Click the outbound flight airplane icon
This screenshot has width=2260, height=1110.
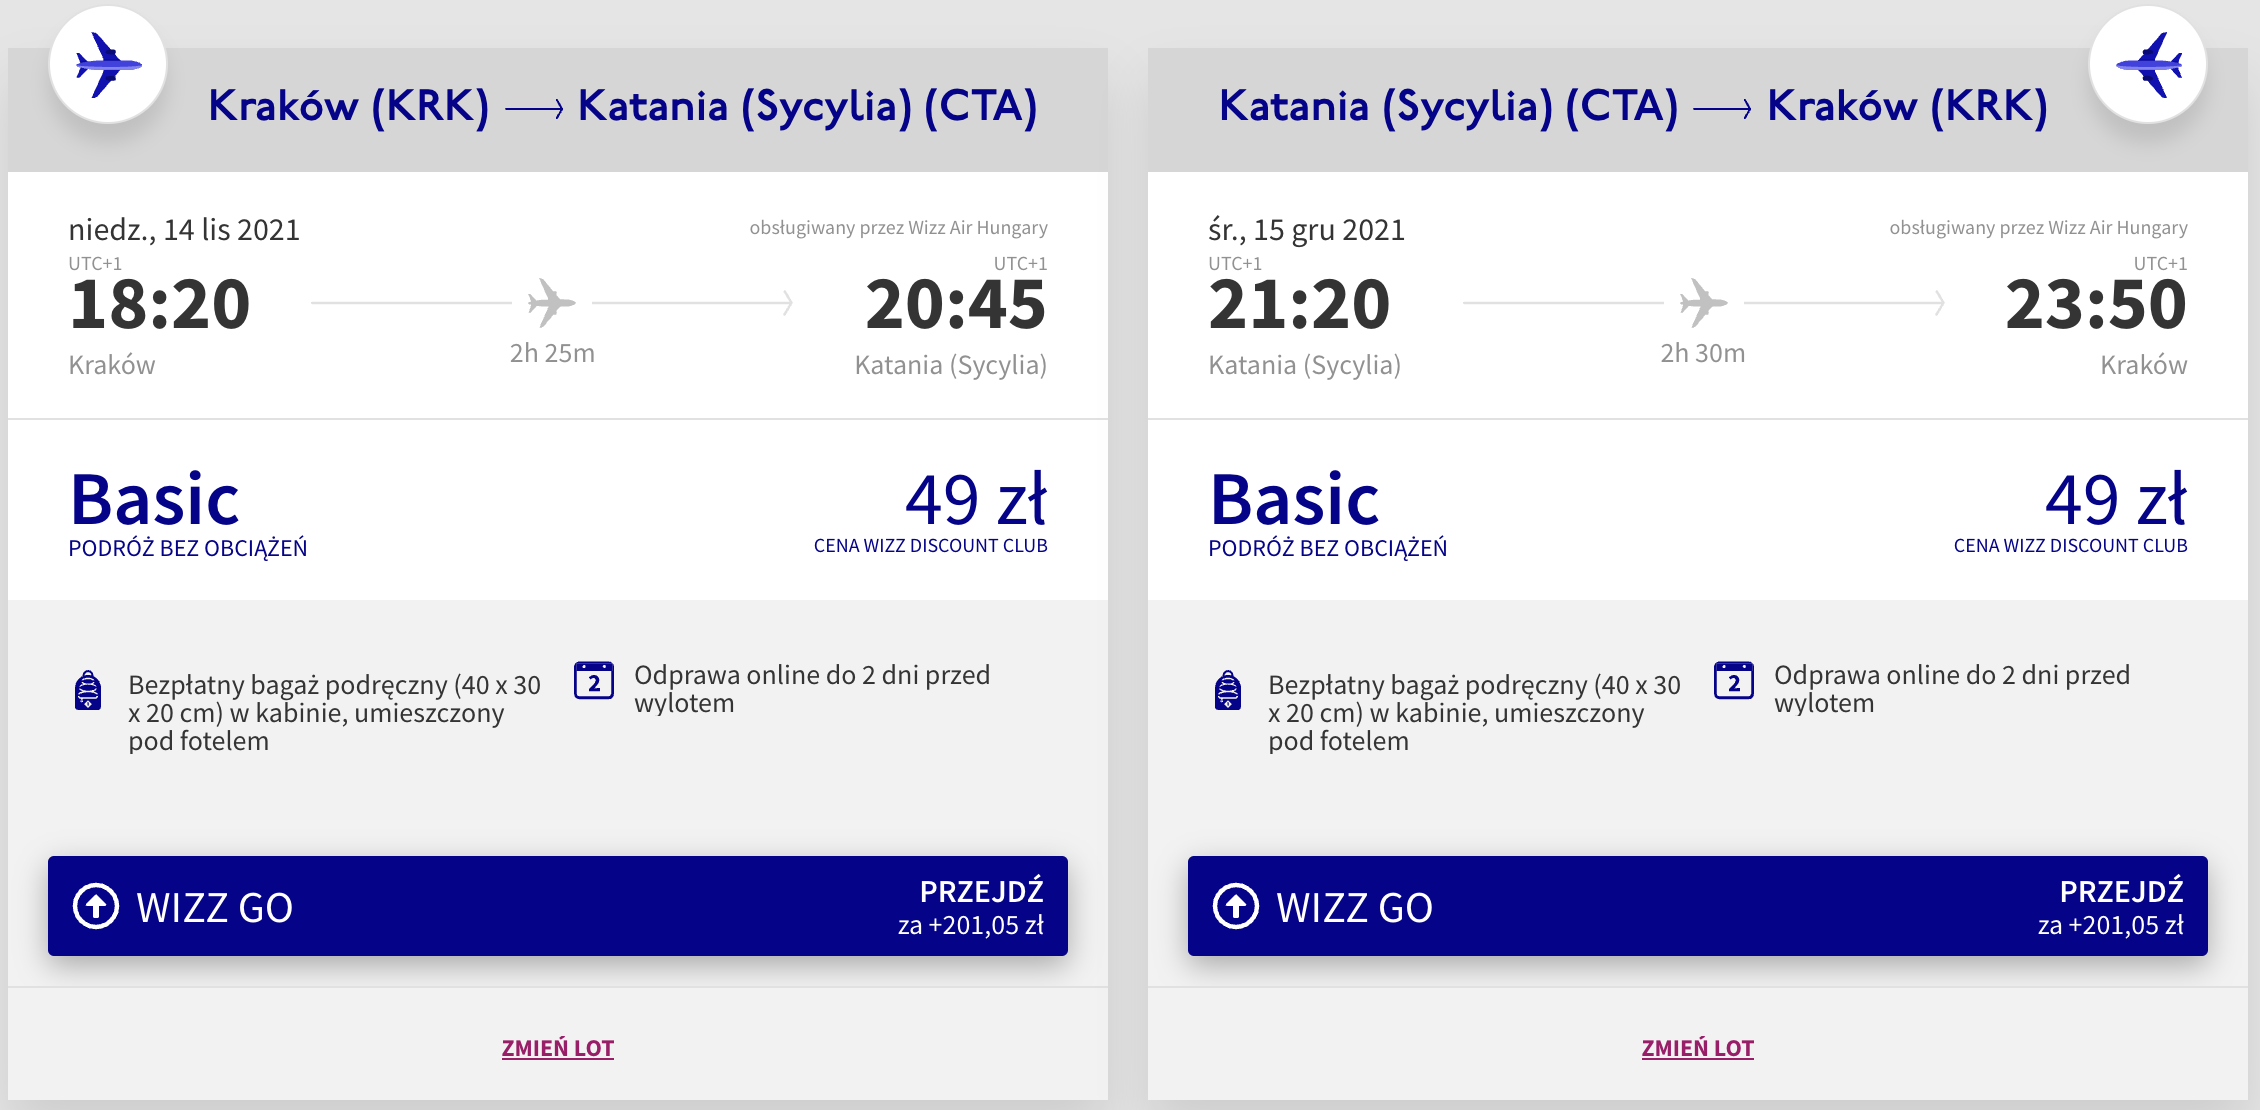coord(108,64)
